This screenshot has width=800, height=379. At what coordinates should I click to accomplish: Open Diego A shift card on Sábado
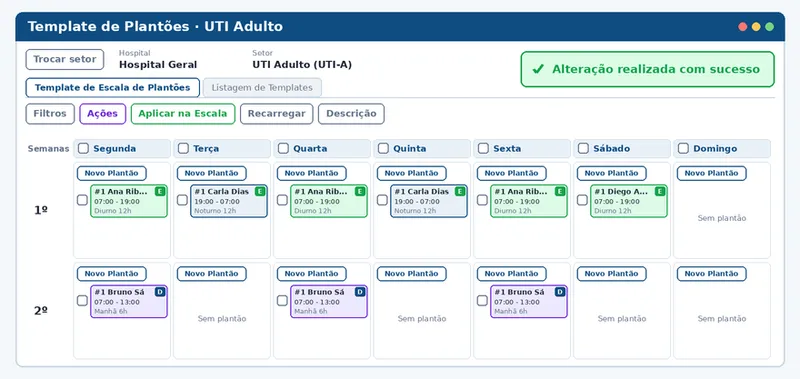click(x=629, y=201)
